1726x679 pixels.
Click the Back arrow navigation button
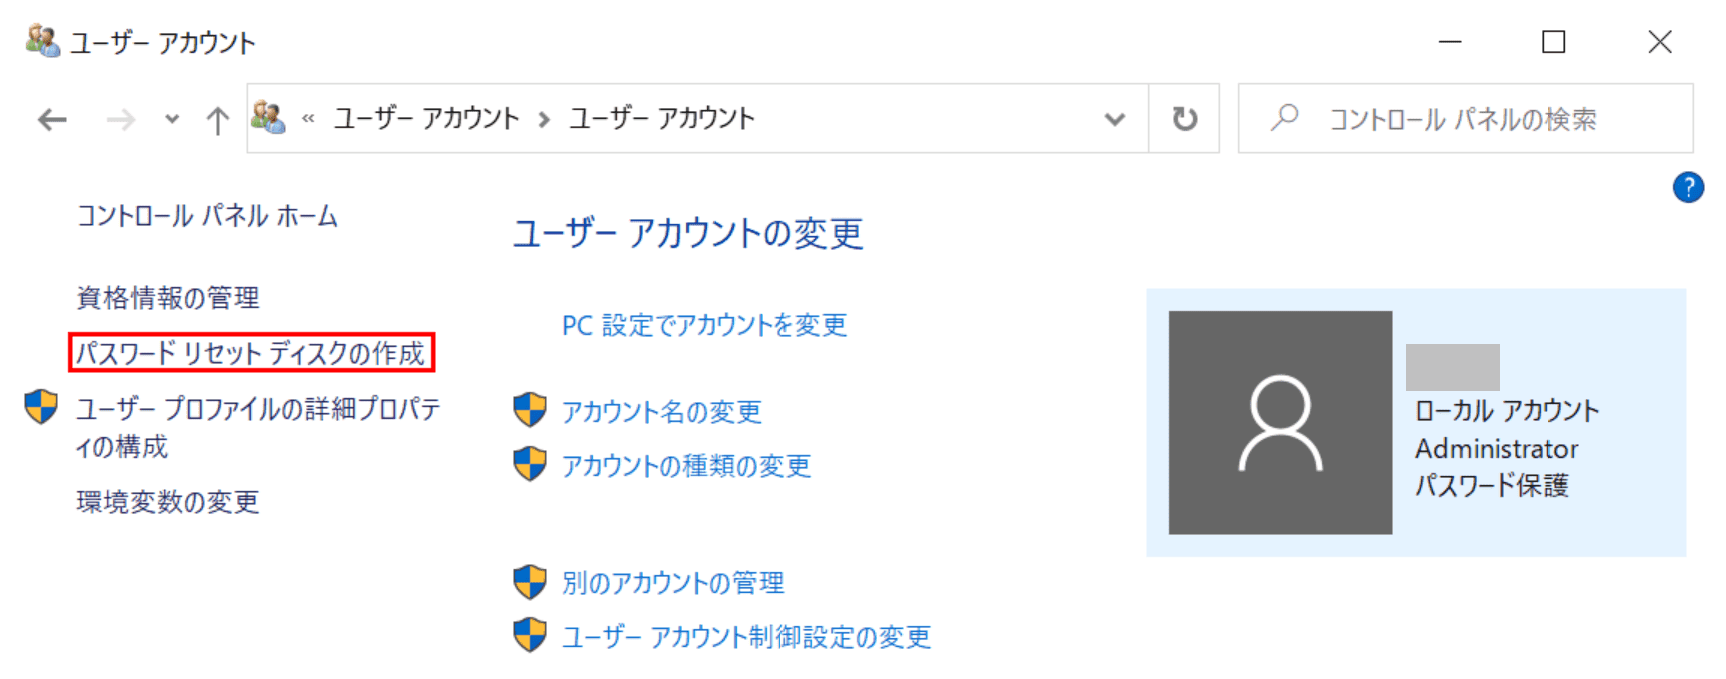click(52, 120)
